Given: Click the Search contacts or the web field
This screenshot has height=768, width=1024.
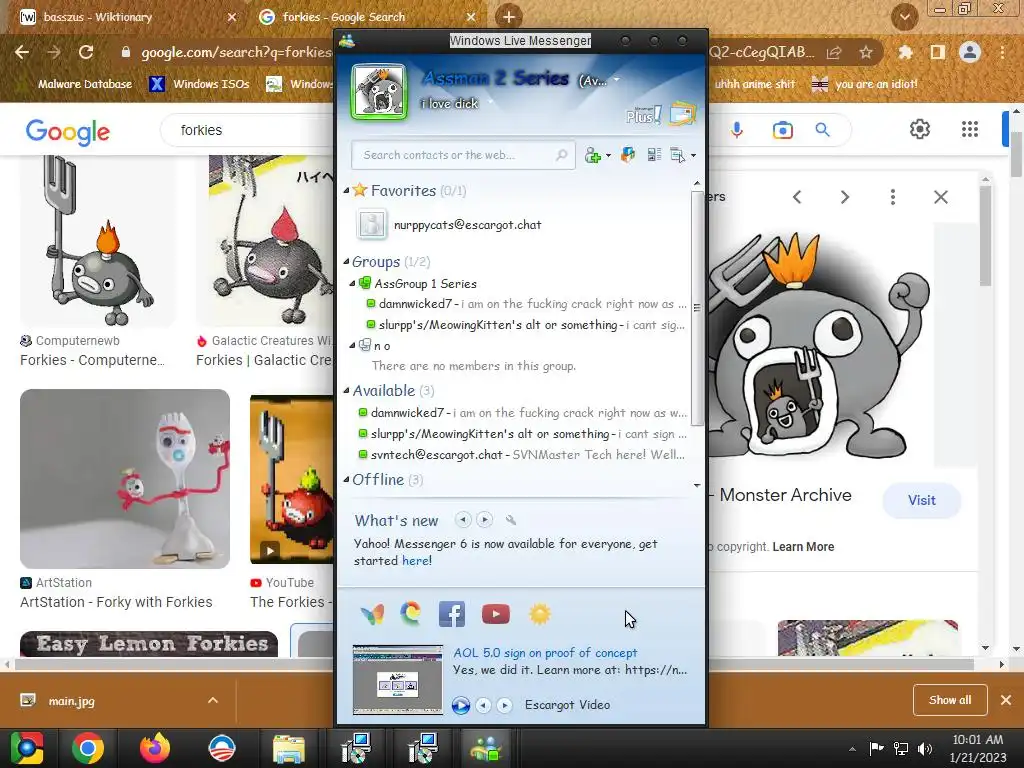Looking at the screenshot, I should click(463, 155).
